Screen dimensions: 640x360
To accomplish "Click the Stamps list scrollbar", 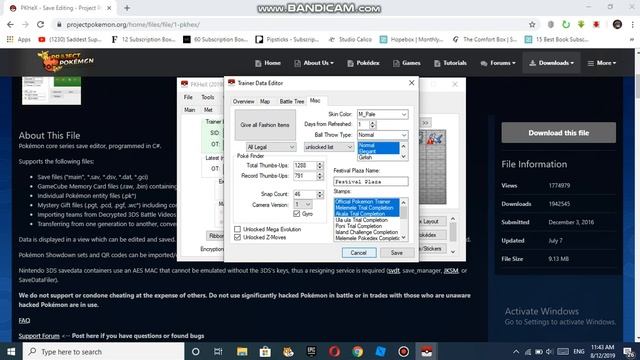I will (x=403, y=220).
